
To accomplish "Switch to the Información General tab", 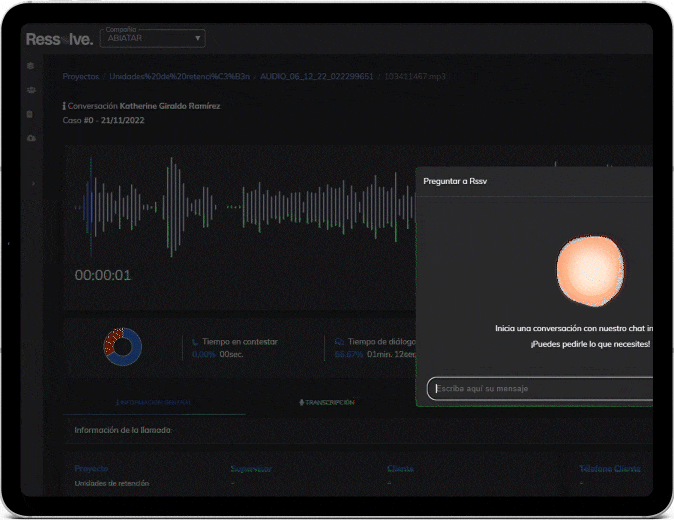I will [153, 402].
